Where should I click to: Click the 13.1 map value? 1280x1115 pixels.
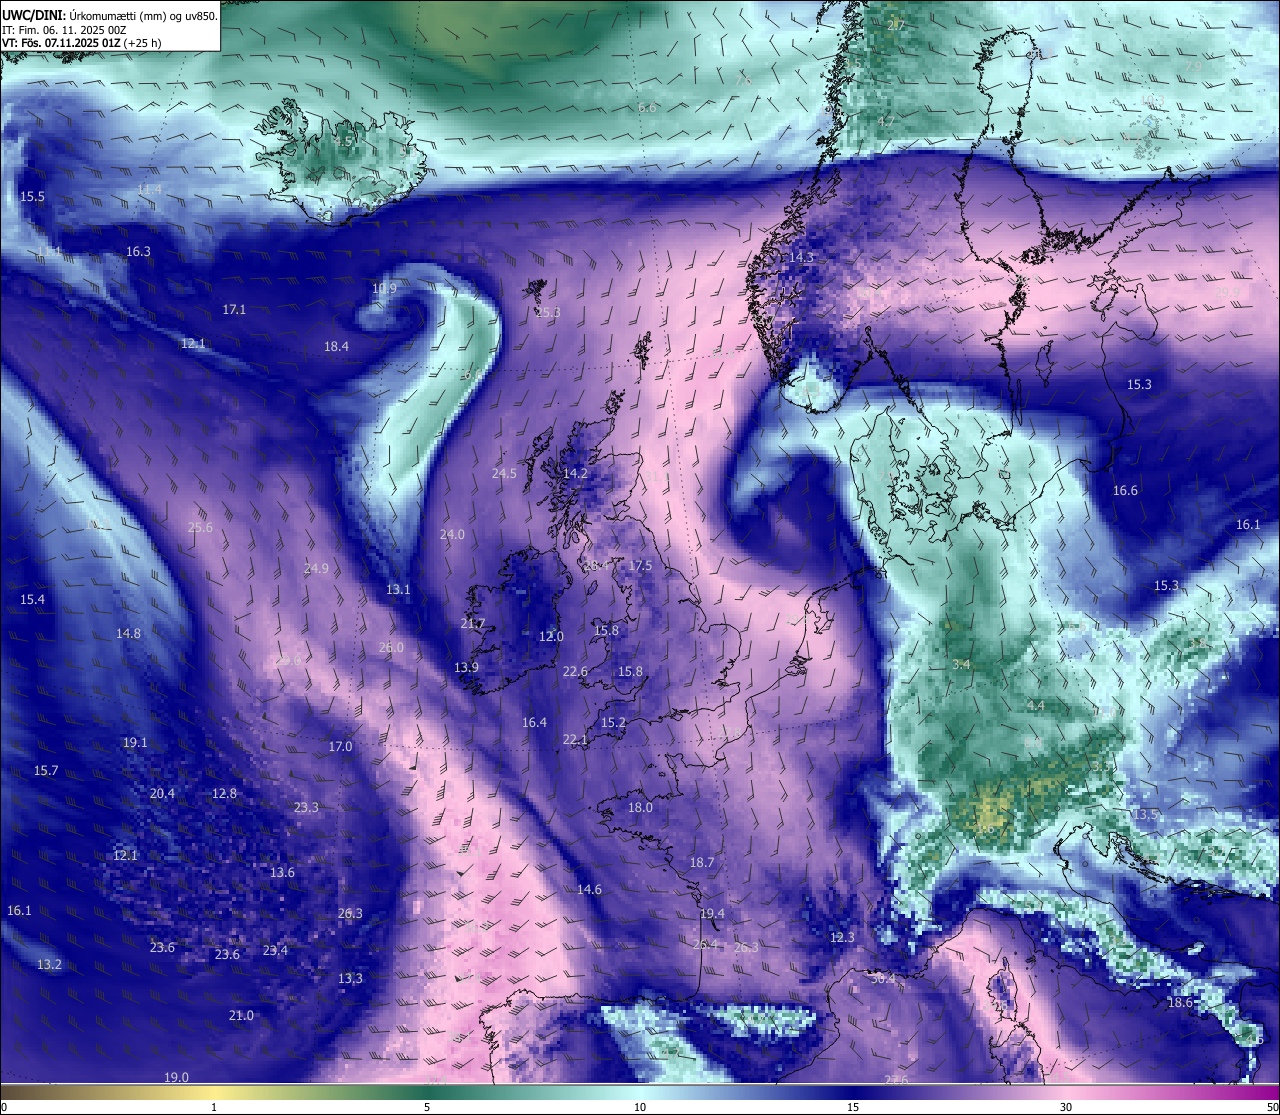pyautogui.click(x=398, y=589)
